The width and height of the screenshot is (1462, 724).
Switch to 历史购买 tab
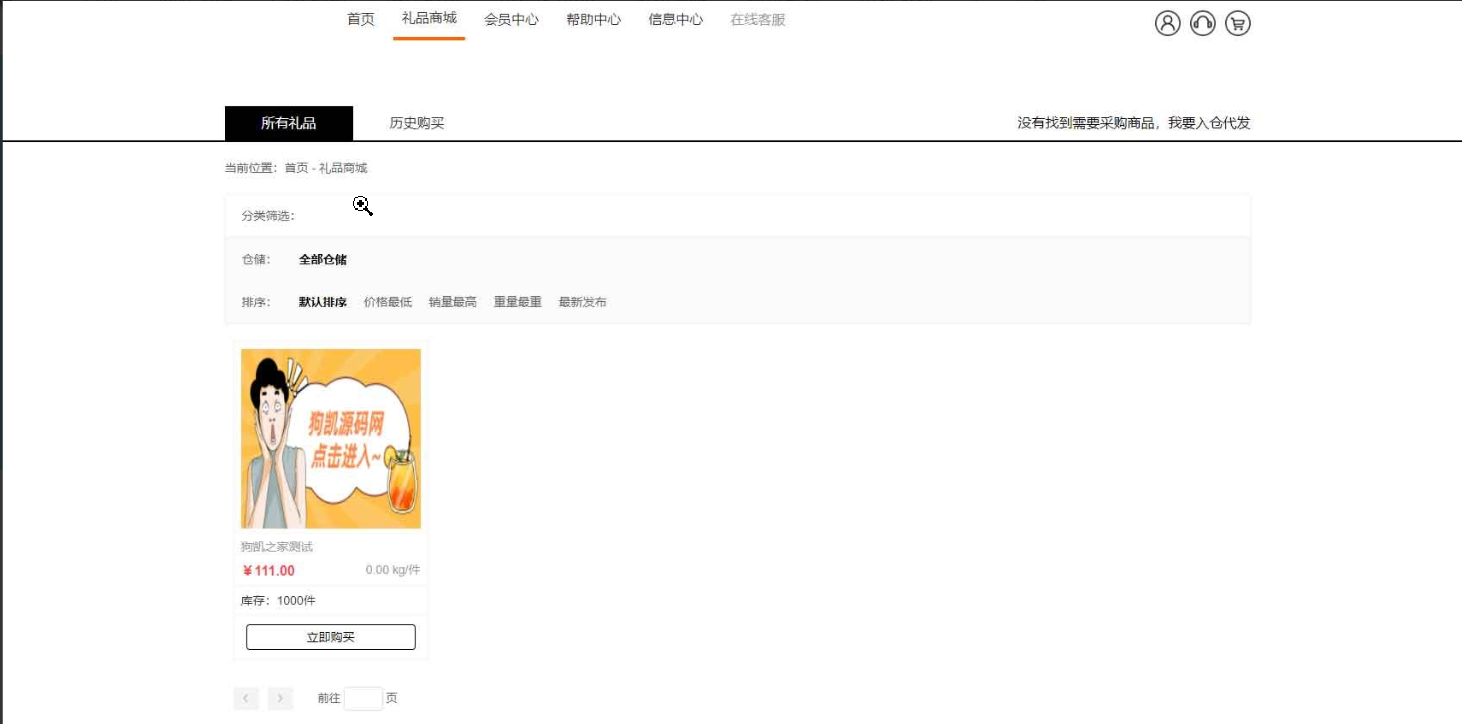[417, 123]
